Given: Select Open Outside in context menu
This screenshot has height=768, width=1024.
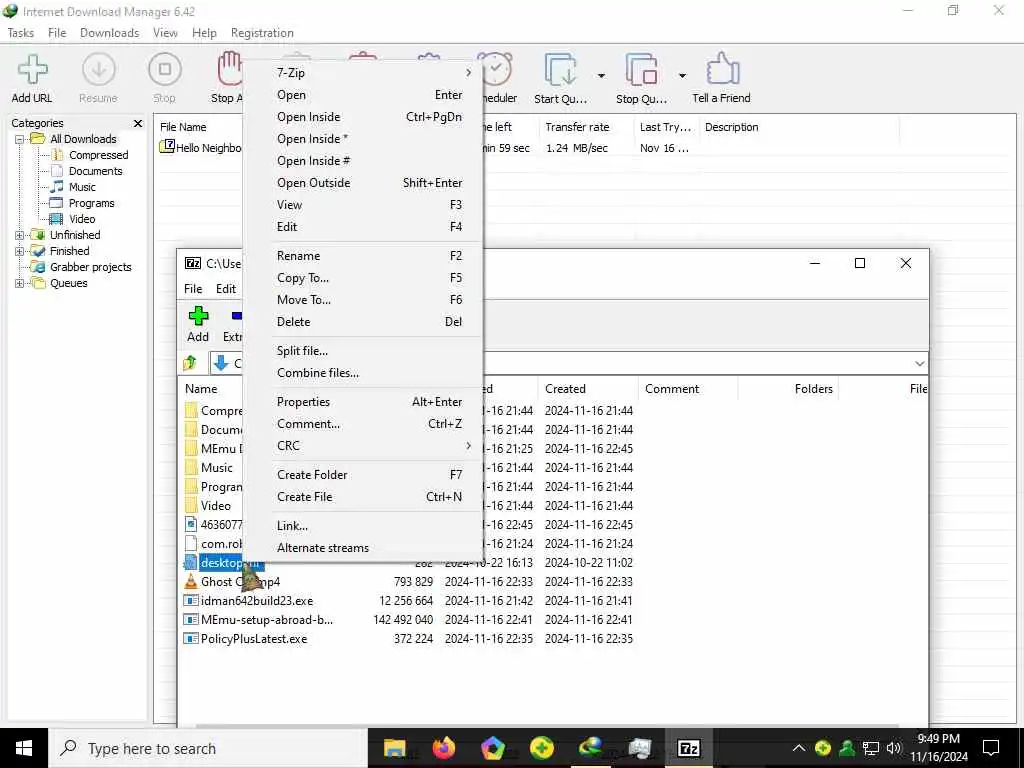Looking at the screenshot, I should [x=362, y=183].
